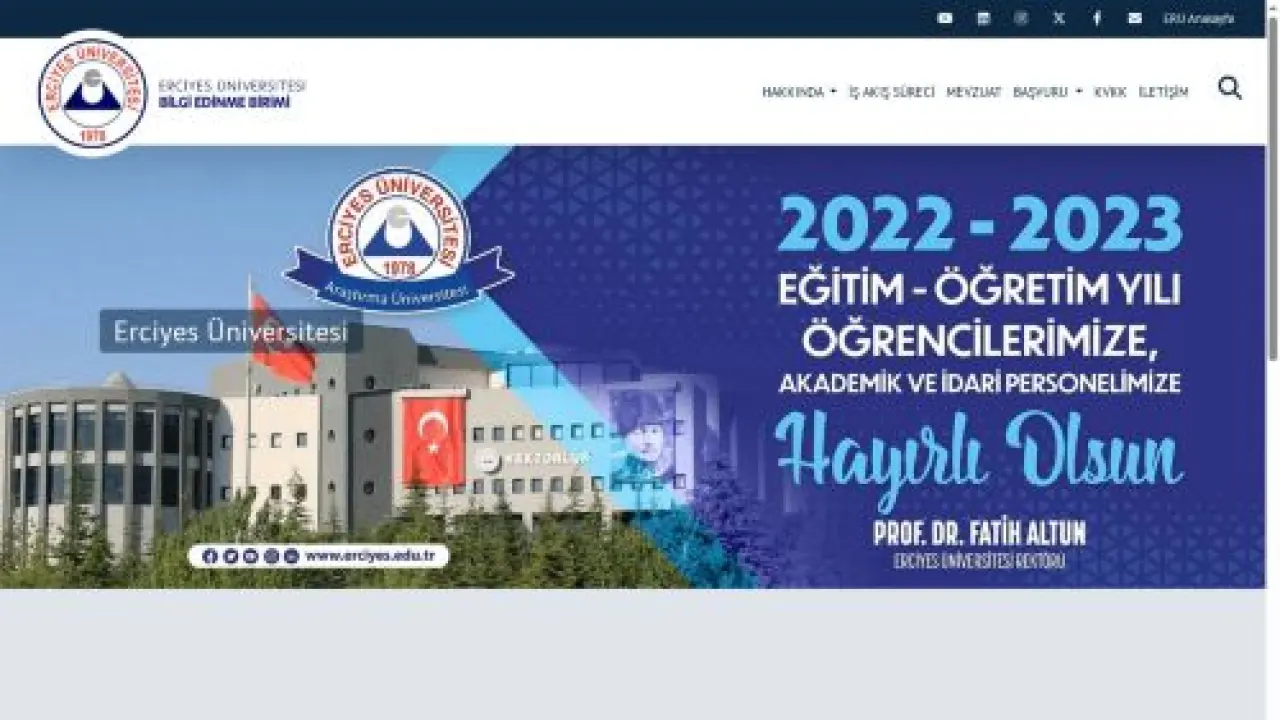
Task: Click the Erciyes Üniversitesi caption on banner
Action: 231,331
